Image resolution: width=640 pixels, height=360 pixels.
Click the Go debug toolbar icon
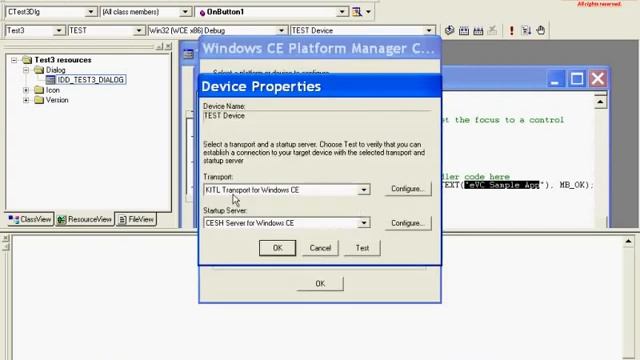tap(526, 30)
